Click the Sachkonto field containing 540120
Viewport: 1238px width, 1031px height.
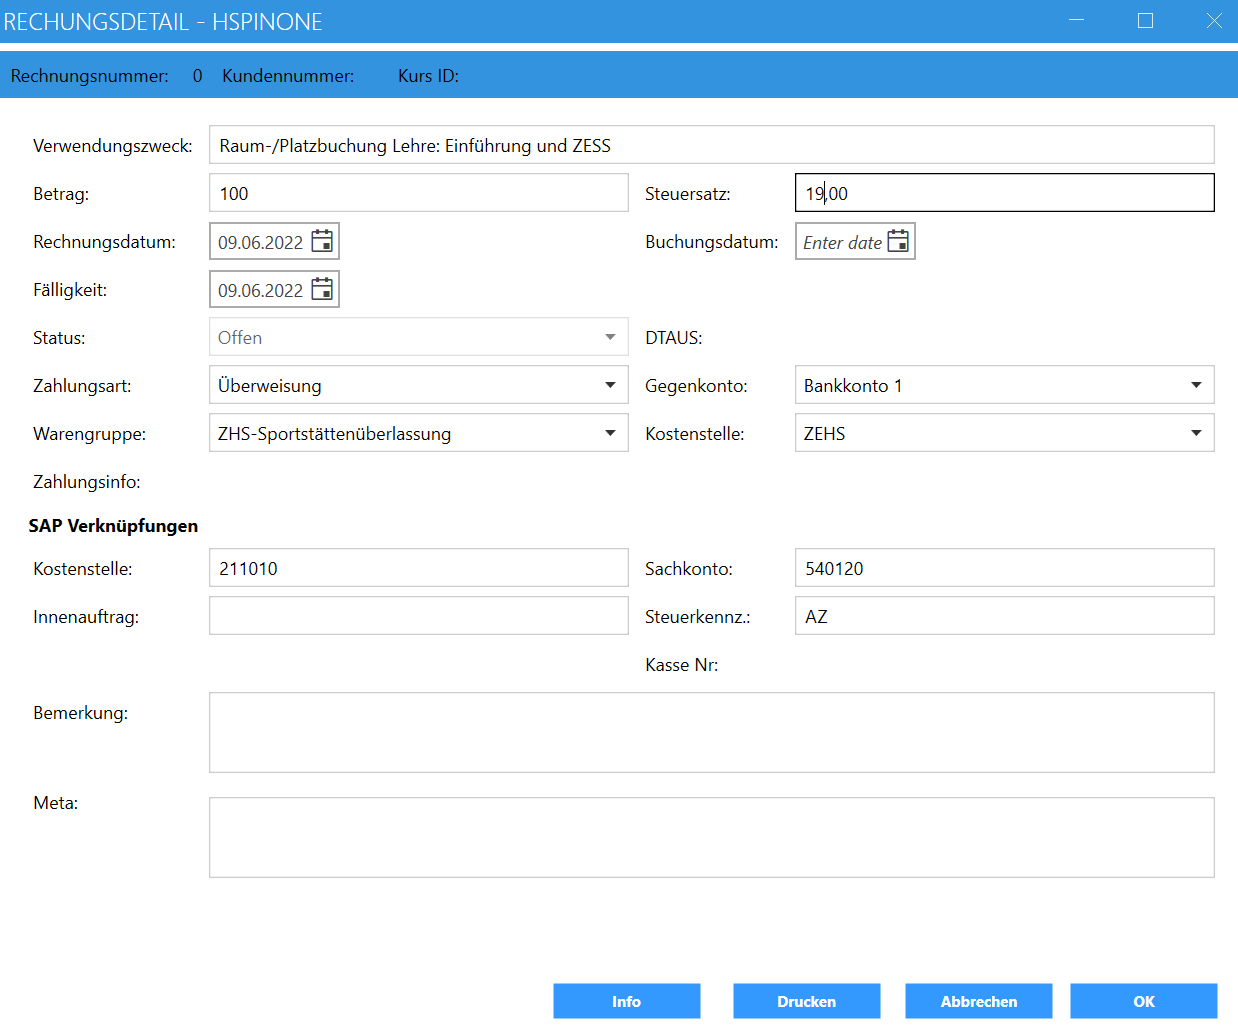1004,568
